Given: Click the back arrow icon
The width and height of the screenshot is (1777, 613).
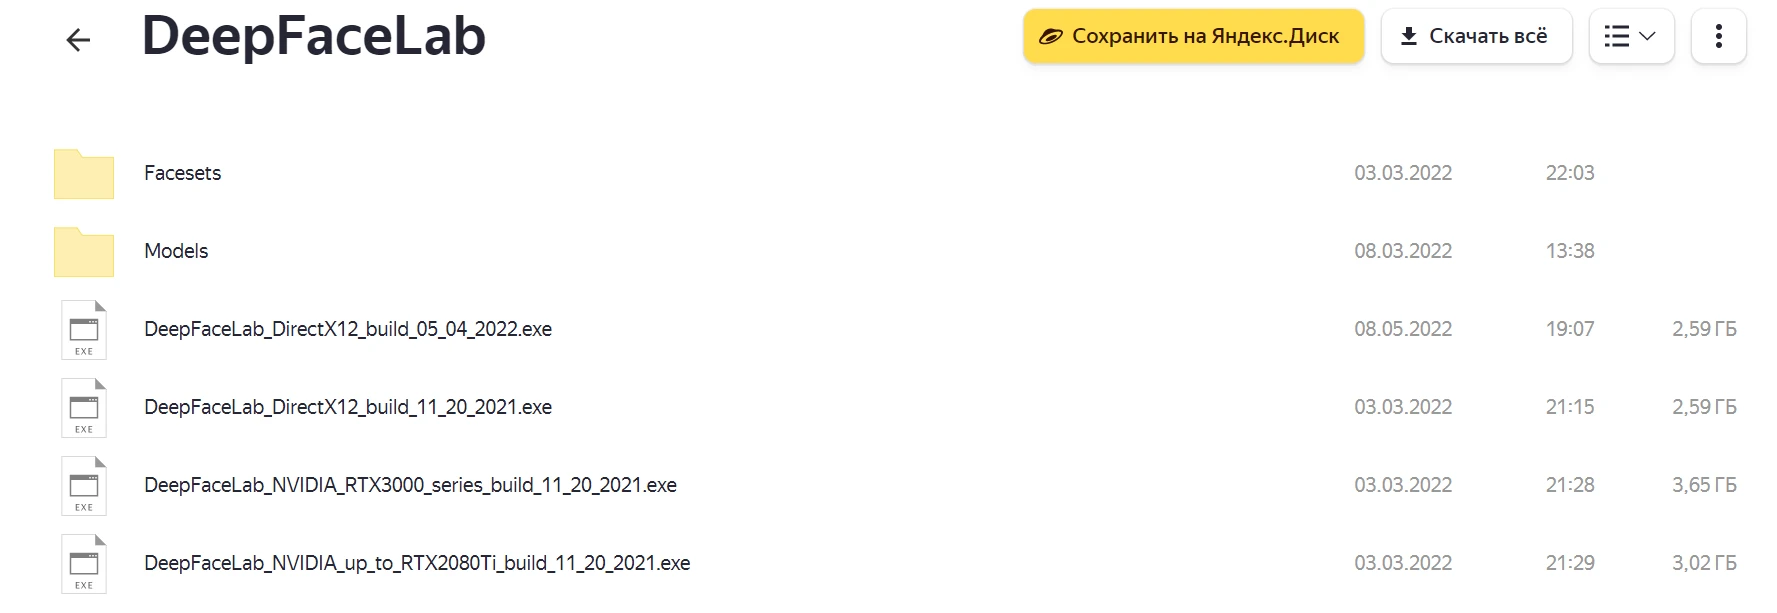Looking at the screenshot, I should [78, 40].
